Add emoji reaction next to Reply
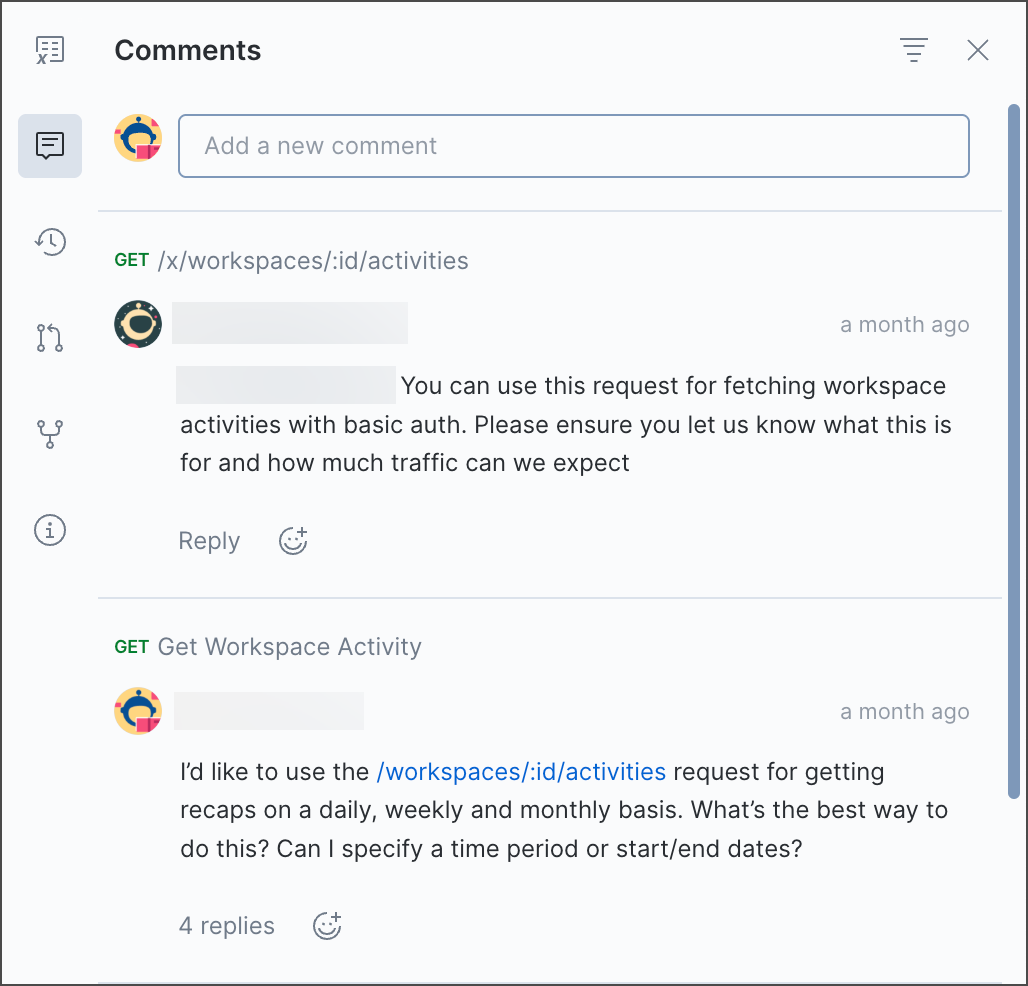 click(x=293, y=541)
